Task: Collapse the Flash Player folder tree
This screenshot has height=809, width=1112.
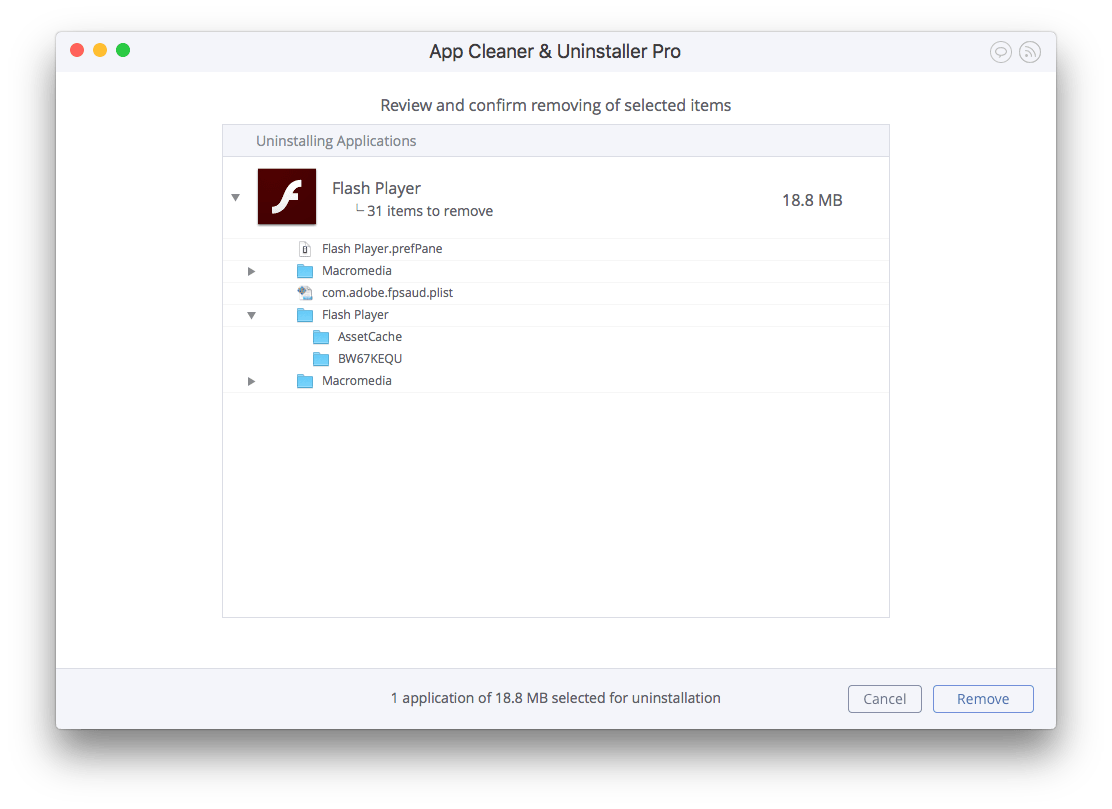Action: 251,314
